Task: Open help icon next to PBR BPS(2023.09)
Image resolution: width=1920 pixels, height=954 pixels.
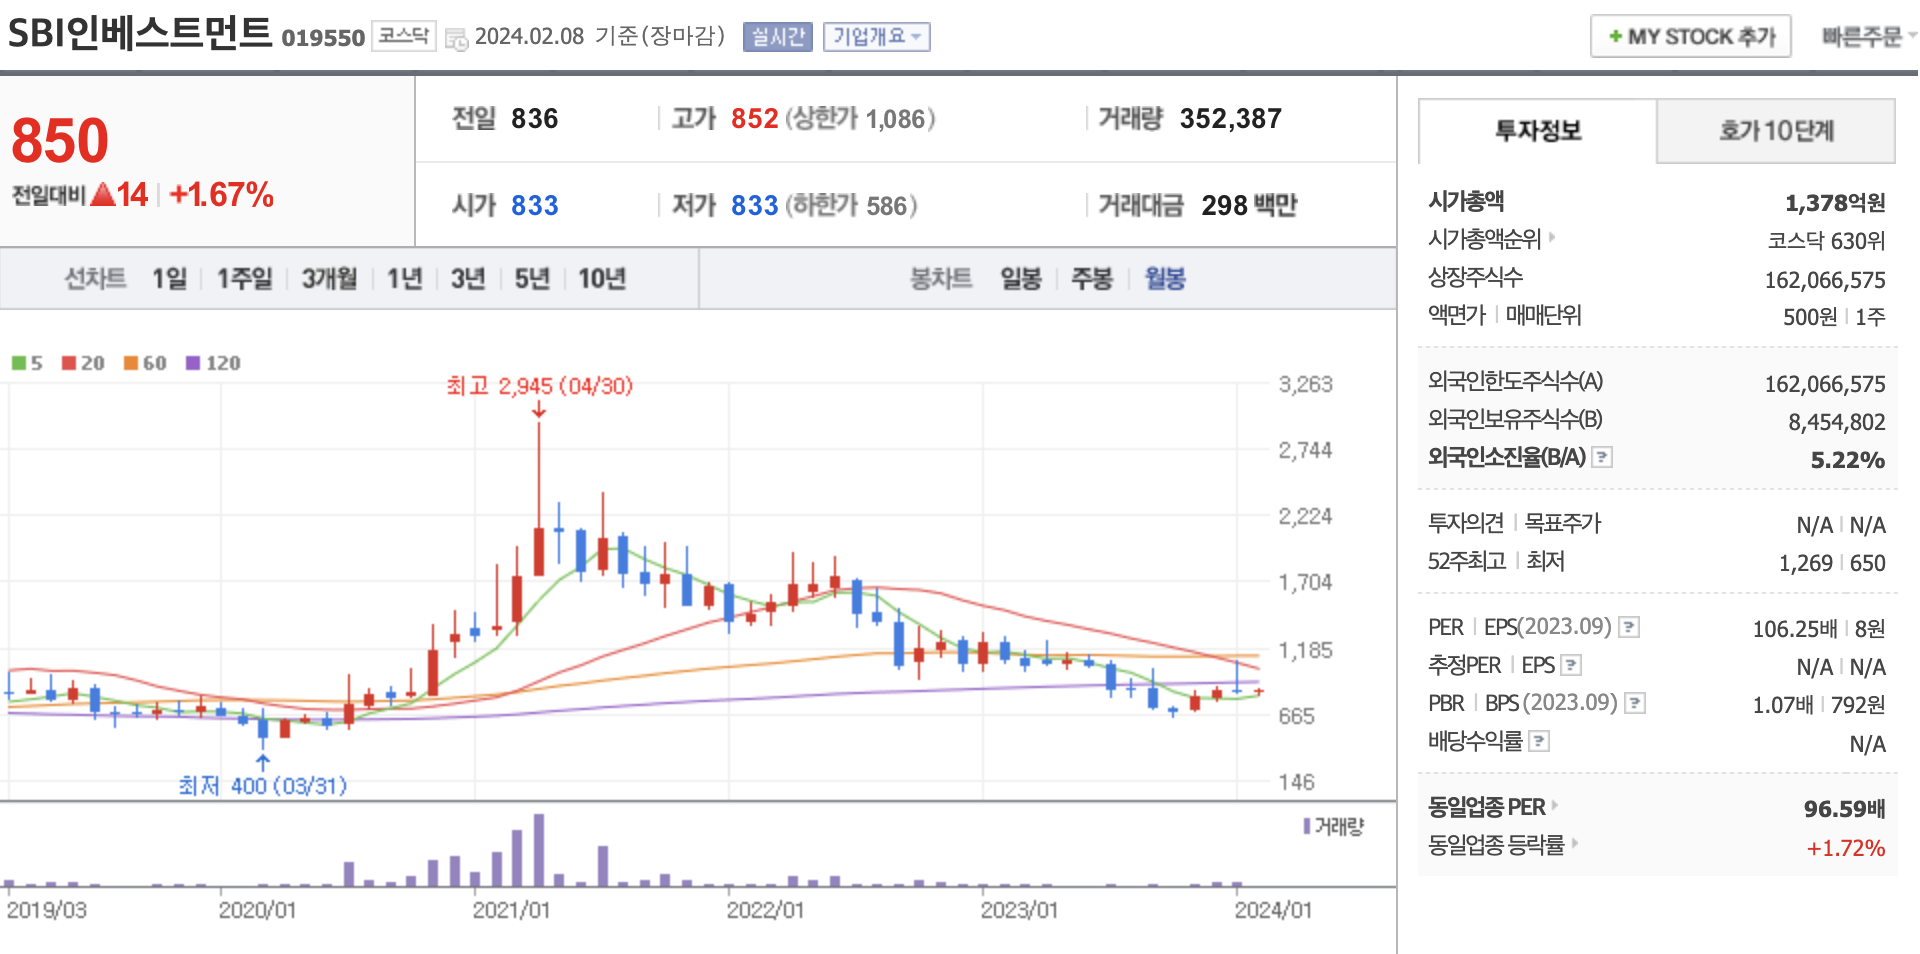Action: (x=1635, y=704)
